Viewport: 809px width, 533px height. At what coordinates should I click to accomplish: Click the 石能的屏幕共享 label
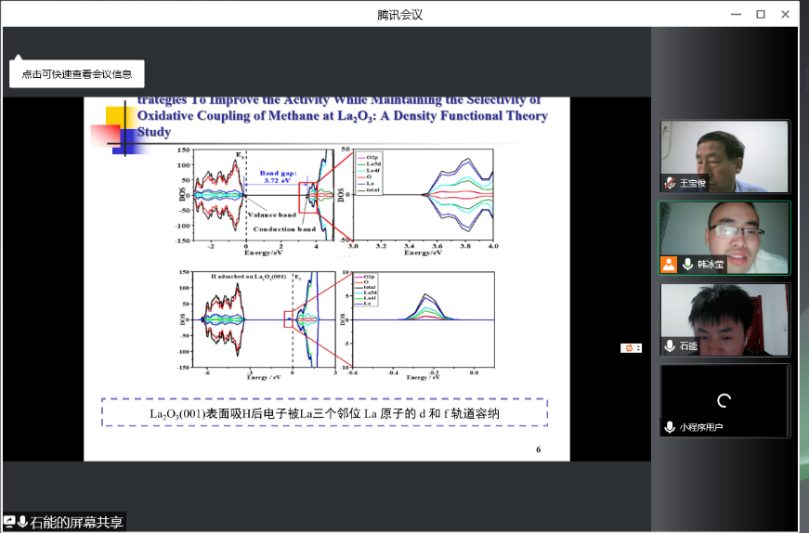[x=76, y=522]
